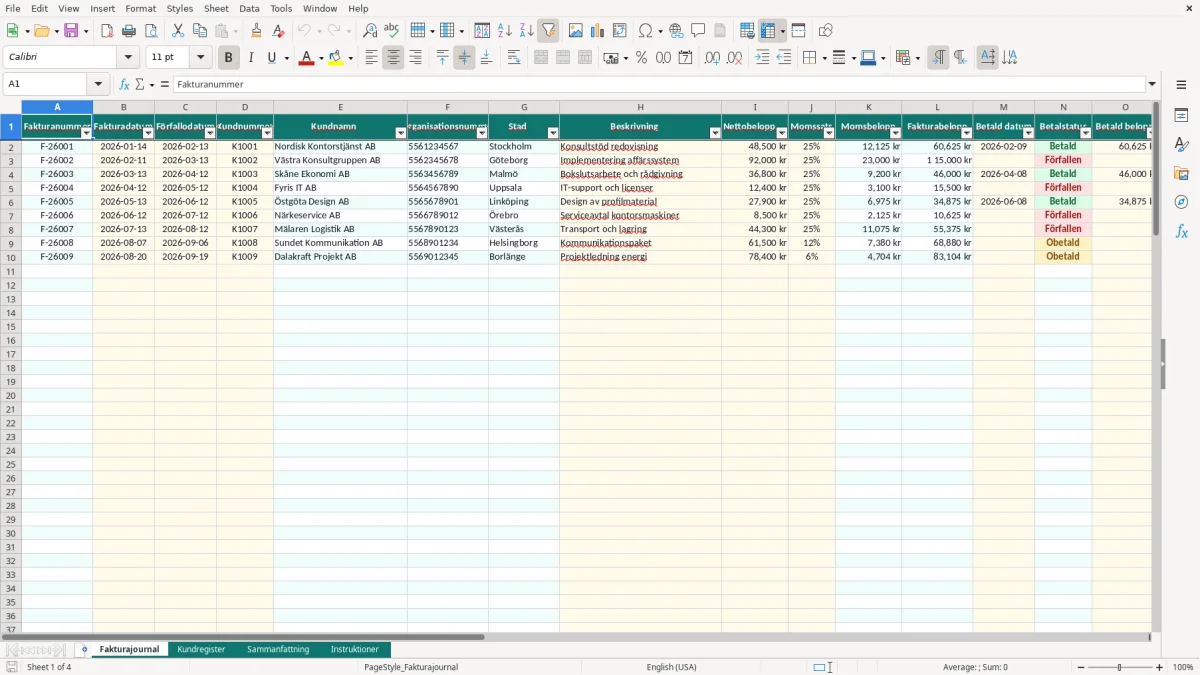Open the Sheet menu
The image size is (1200, 675).
[x=216, y=8]
